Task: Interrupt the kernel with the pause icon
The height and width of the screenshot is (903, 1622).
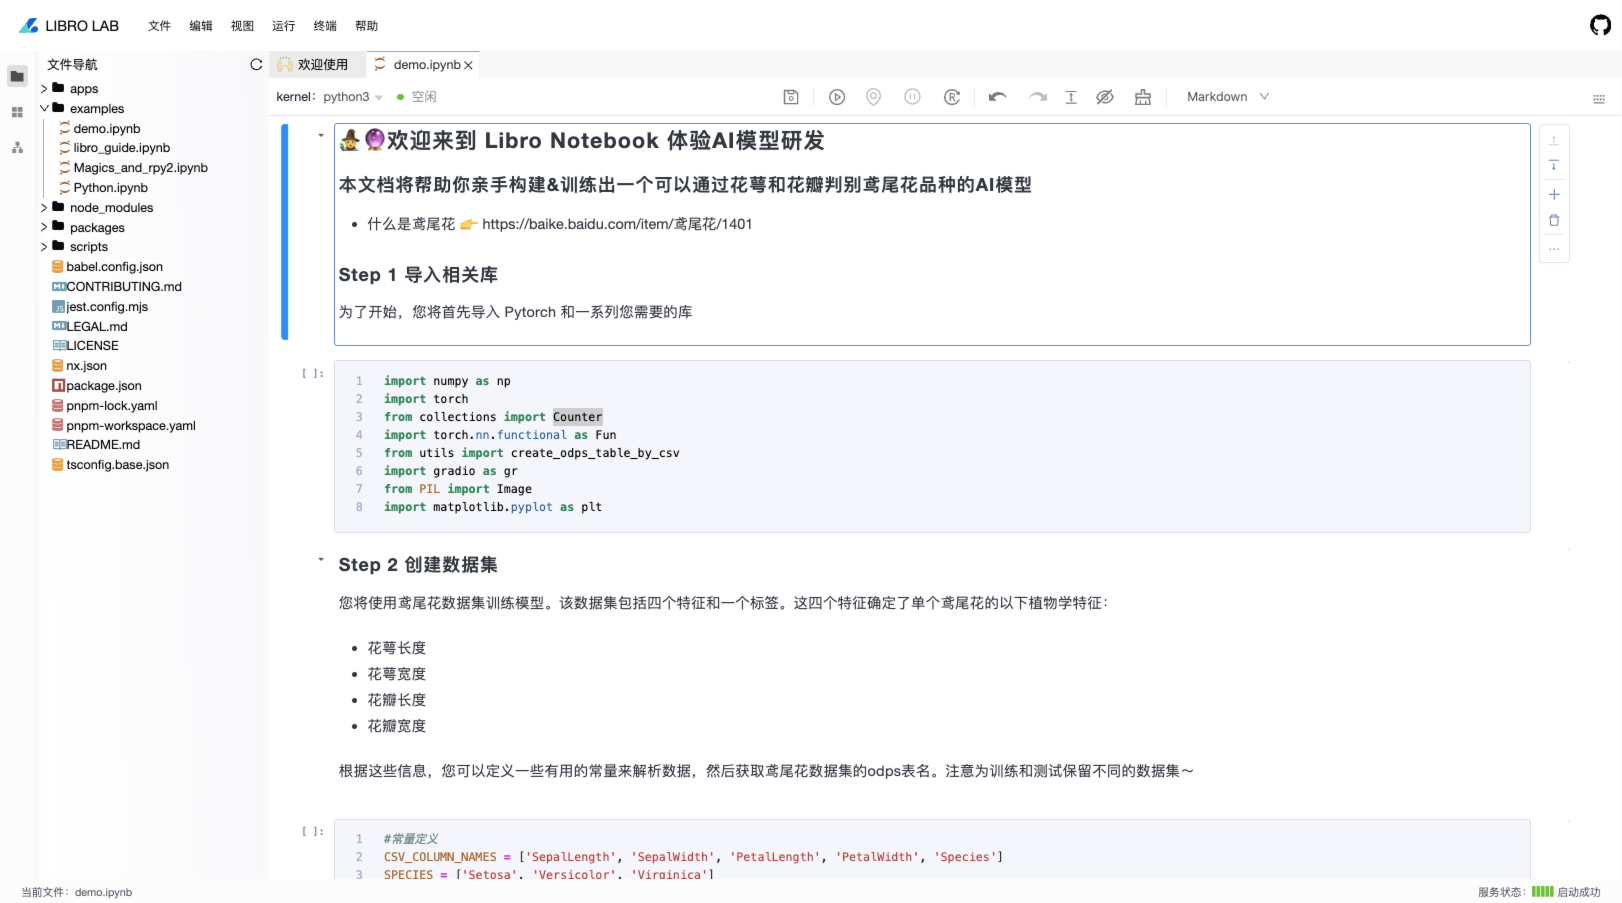Action: [x=912, y=97]
